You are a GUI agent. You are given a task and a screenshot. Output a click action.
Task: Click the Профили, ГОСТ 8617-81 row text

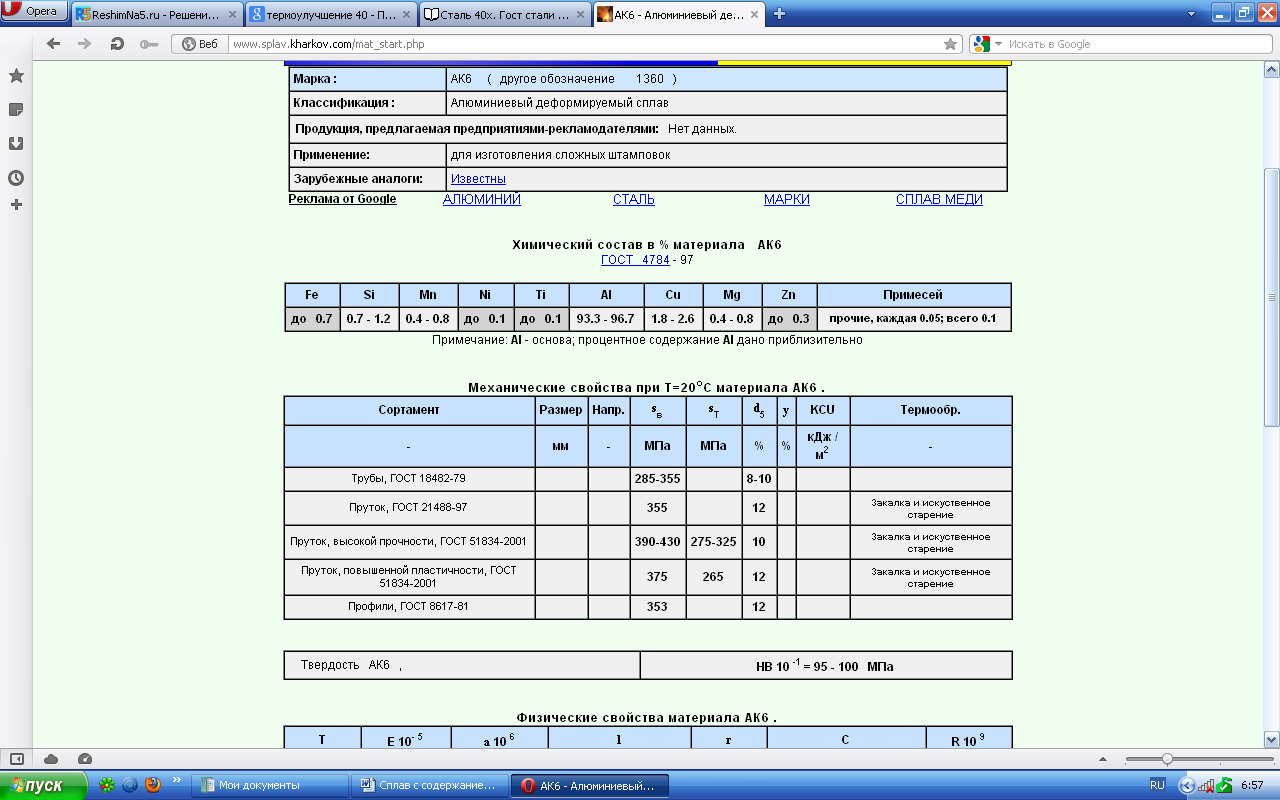click(x=408, y=607)
